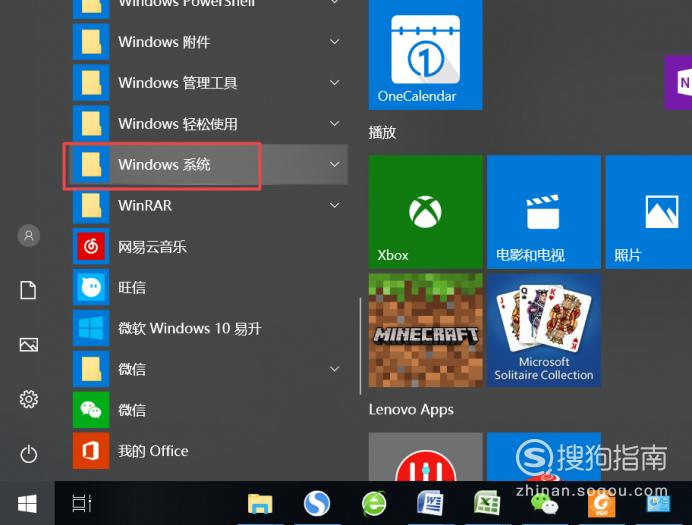The height and width of the screenshot is (525, 692).
Task: Expand the WinRAR chevron
Action: pyautogui.click(x=335, y=205)
